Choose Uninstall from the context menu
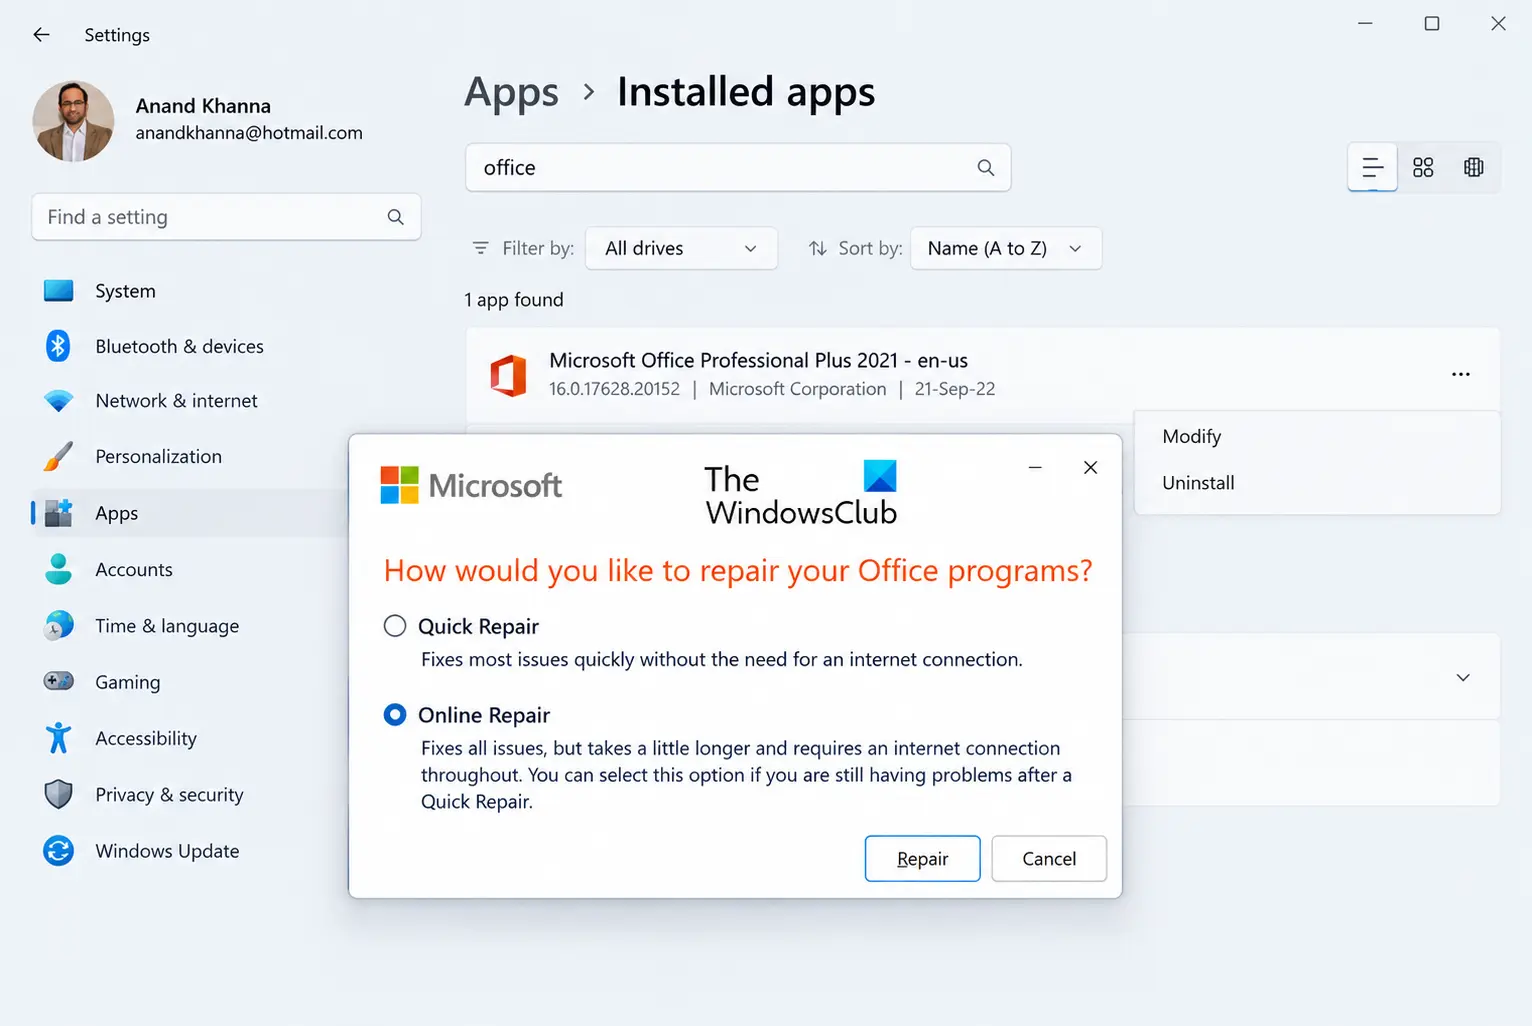1532x1026 pixels. 1198,482
